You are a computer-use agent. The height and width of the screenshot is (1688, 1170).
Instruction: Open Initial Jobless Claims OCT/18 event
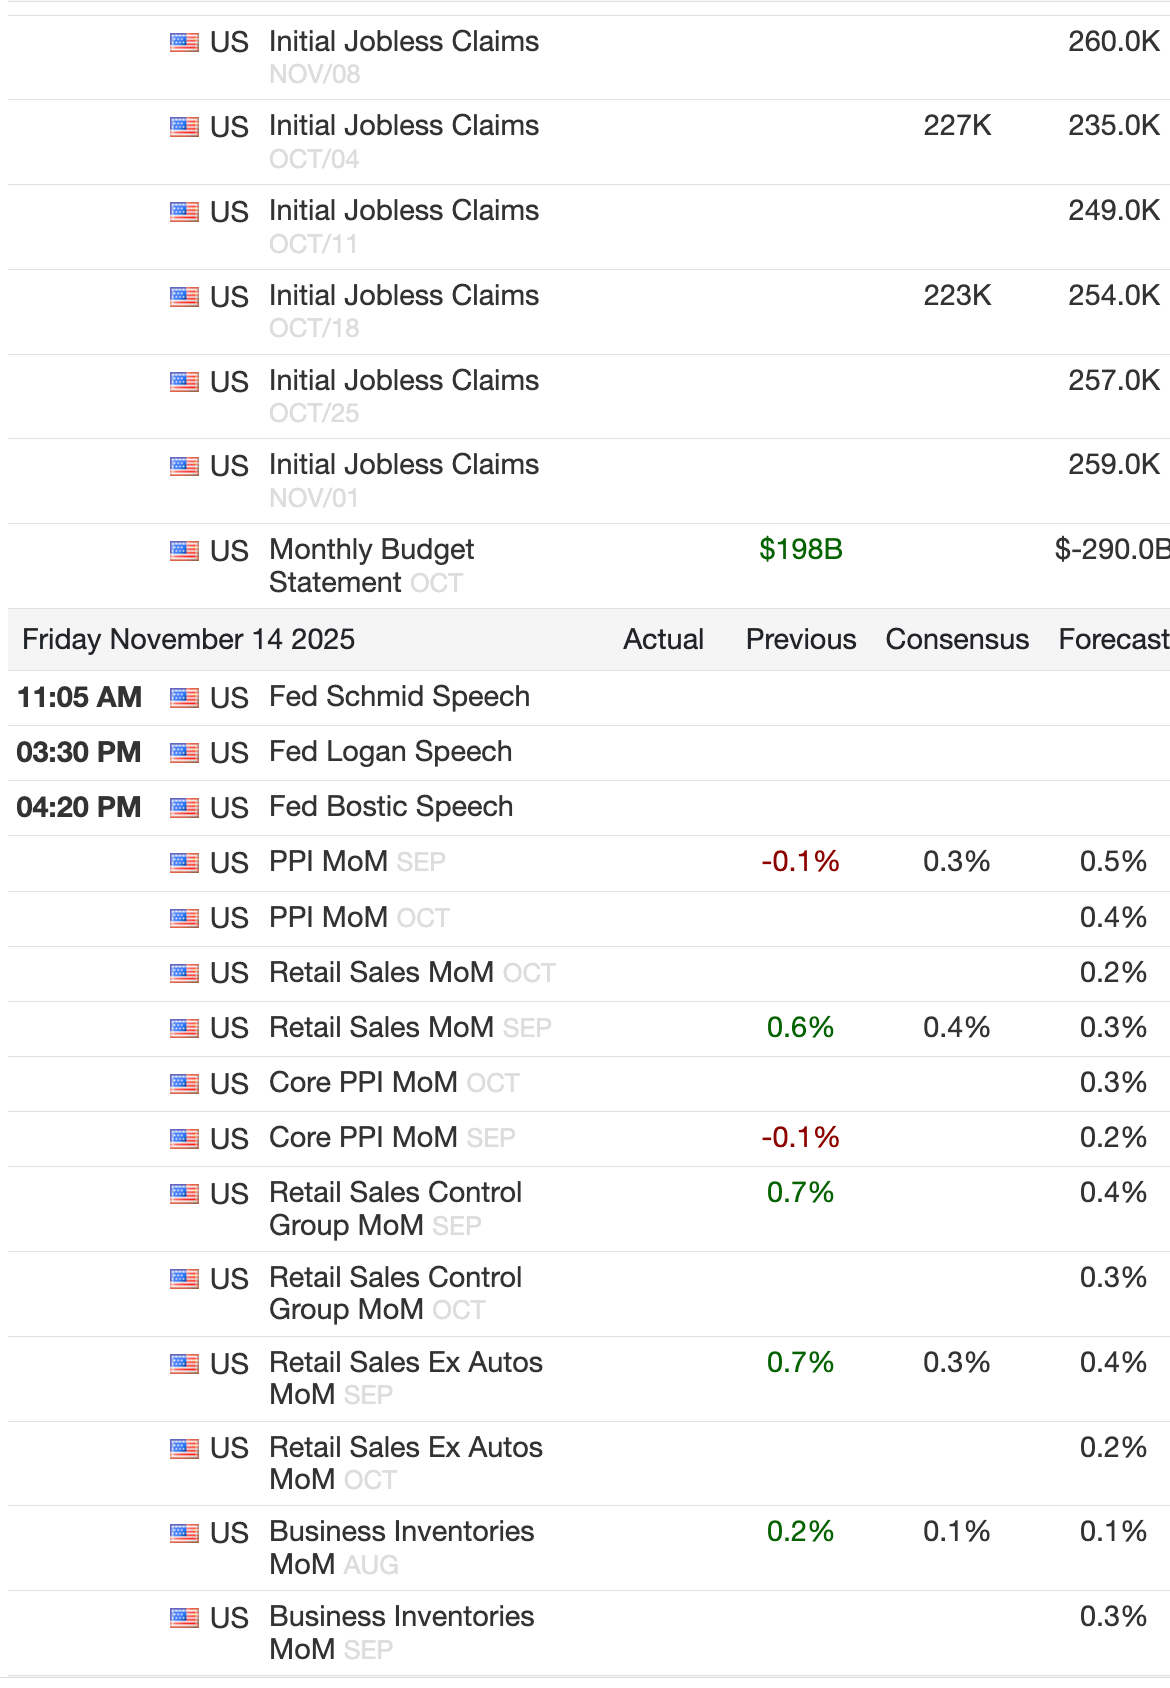coord(403,296)
